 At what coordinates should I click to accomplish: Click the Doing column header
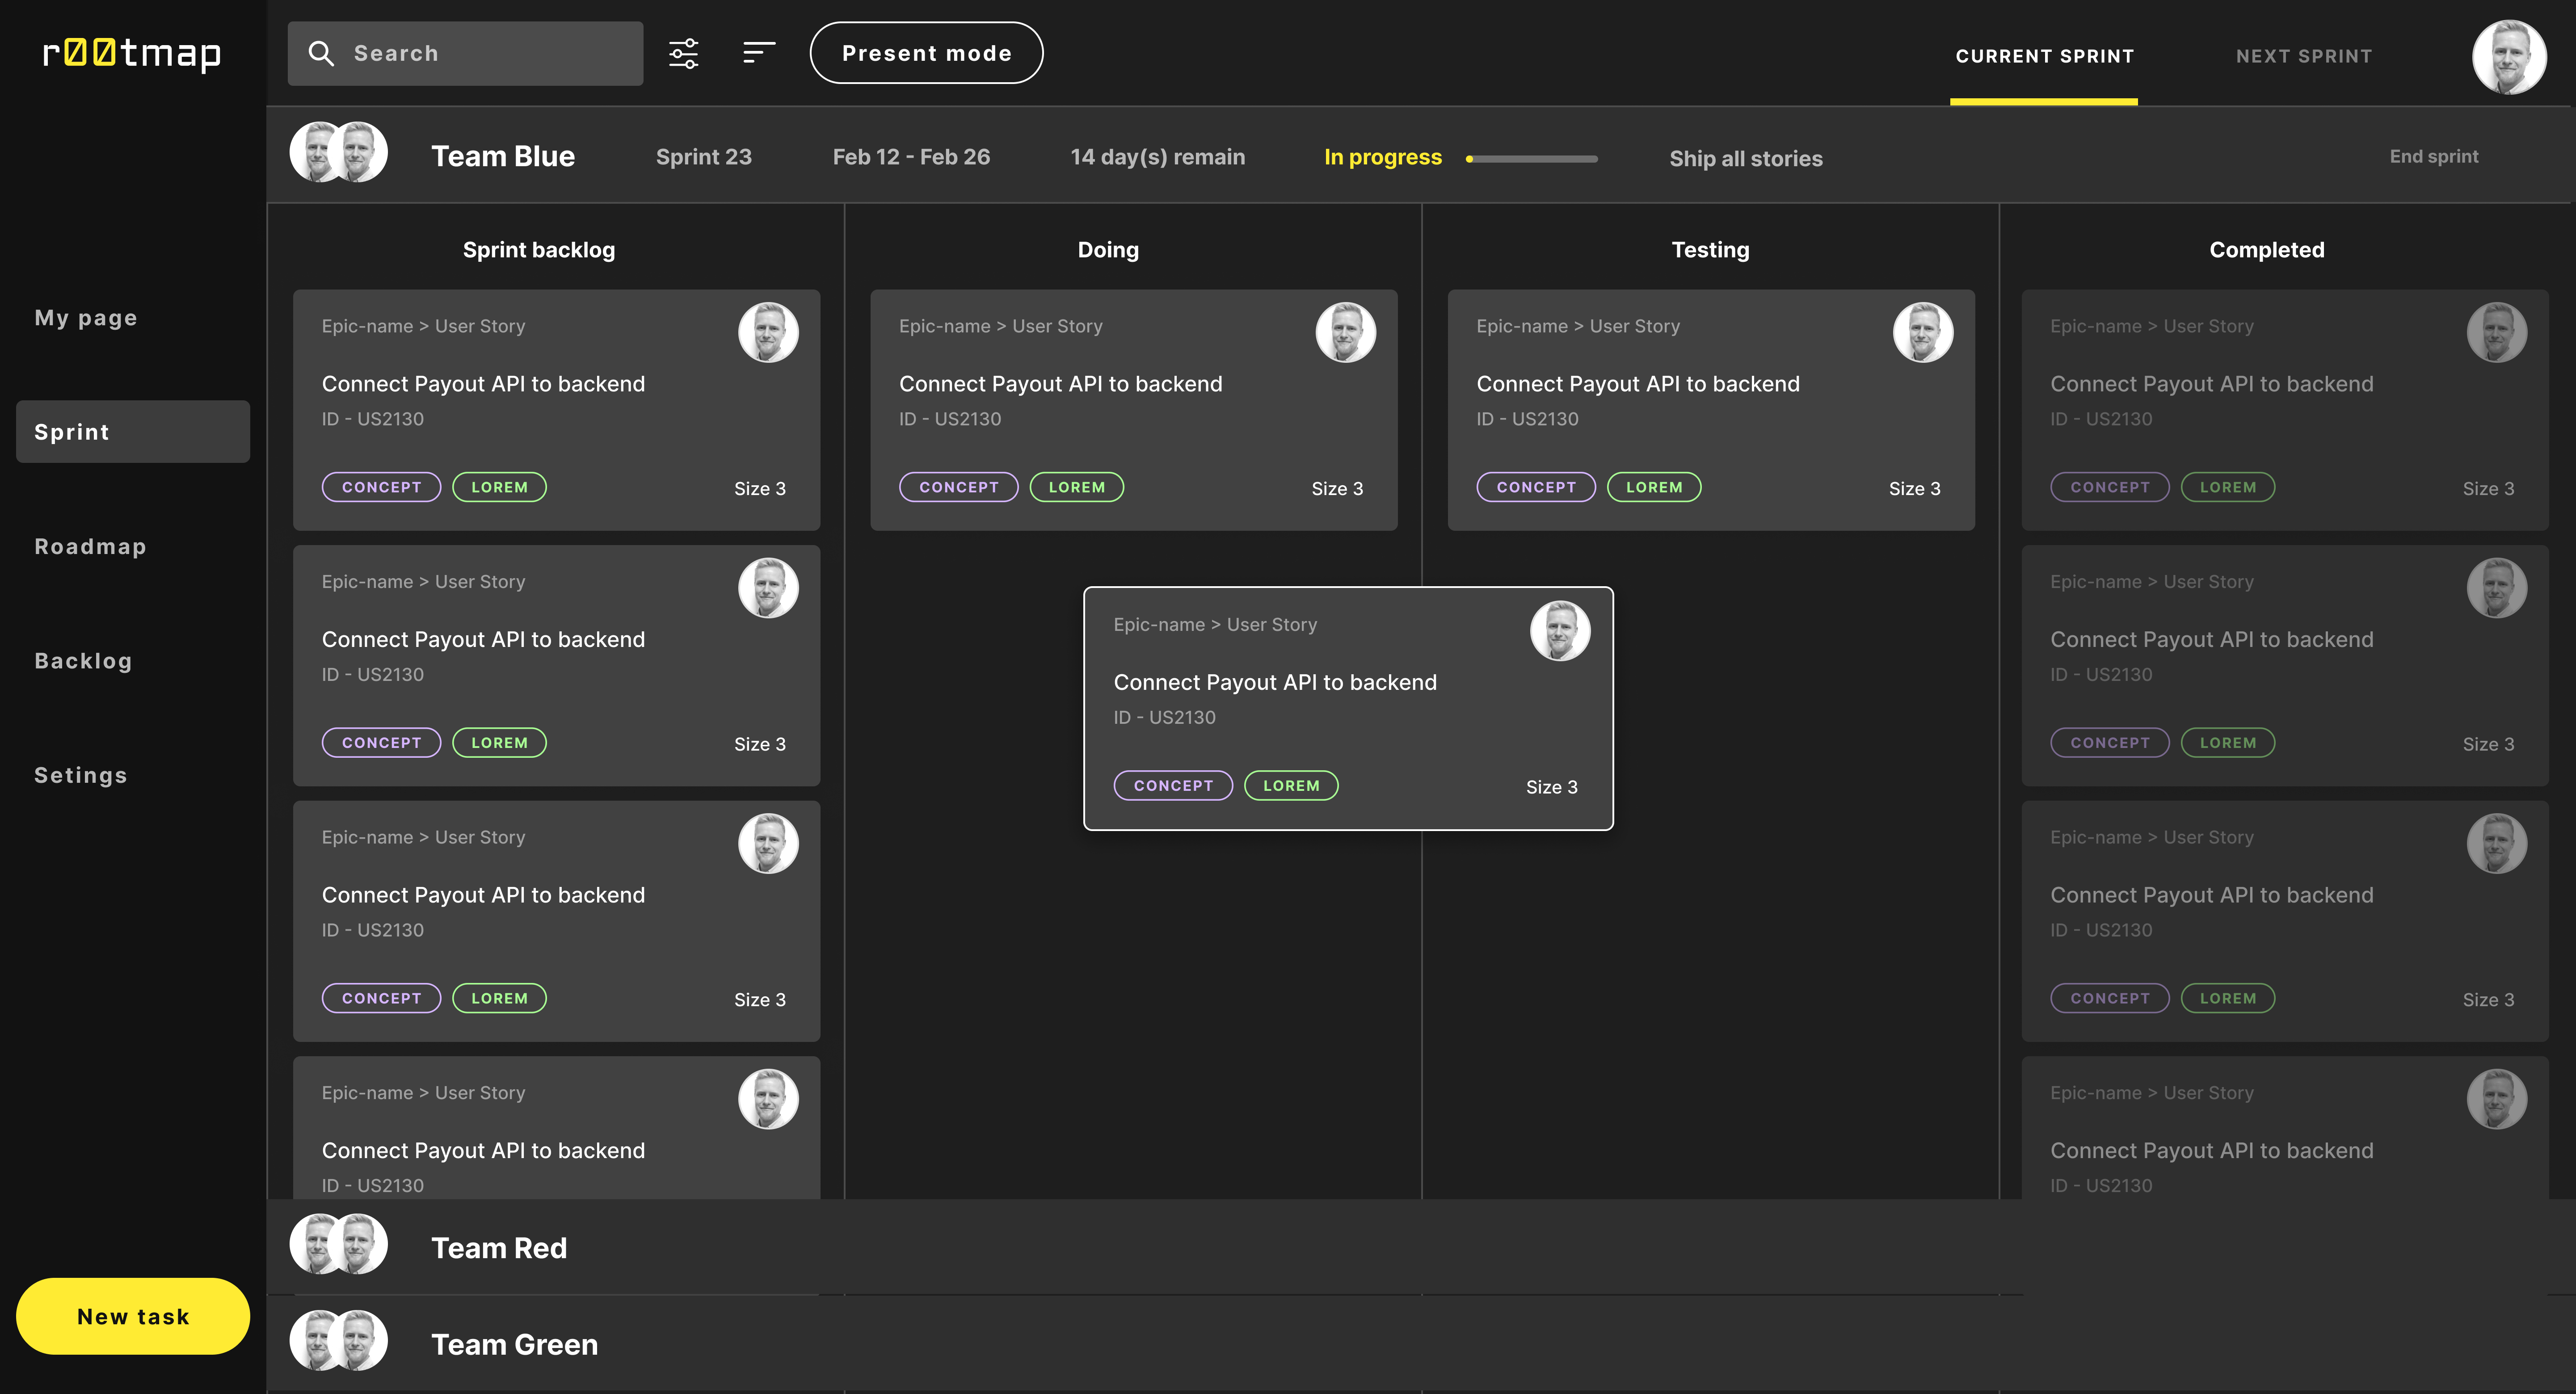coord(1108,250)
